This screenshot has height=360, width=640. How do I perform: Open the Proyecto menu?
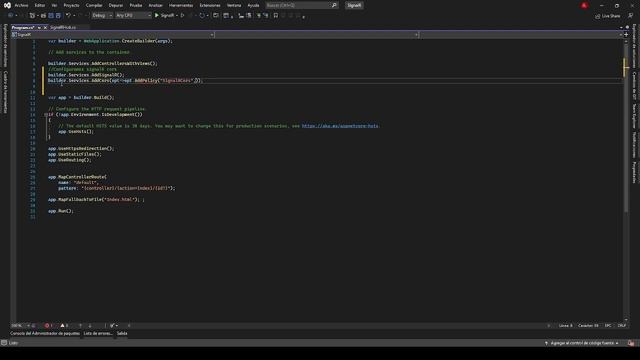[71, 5]
